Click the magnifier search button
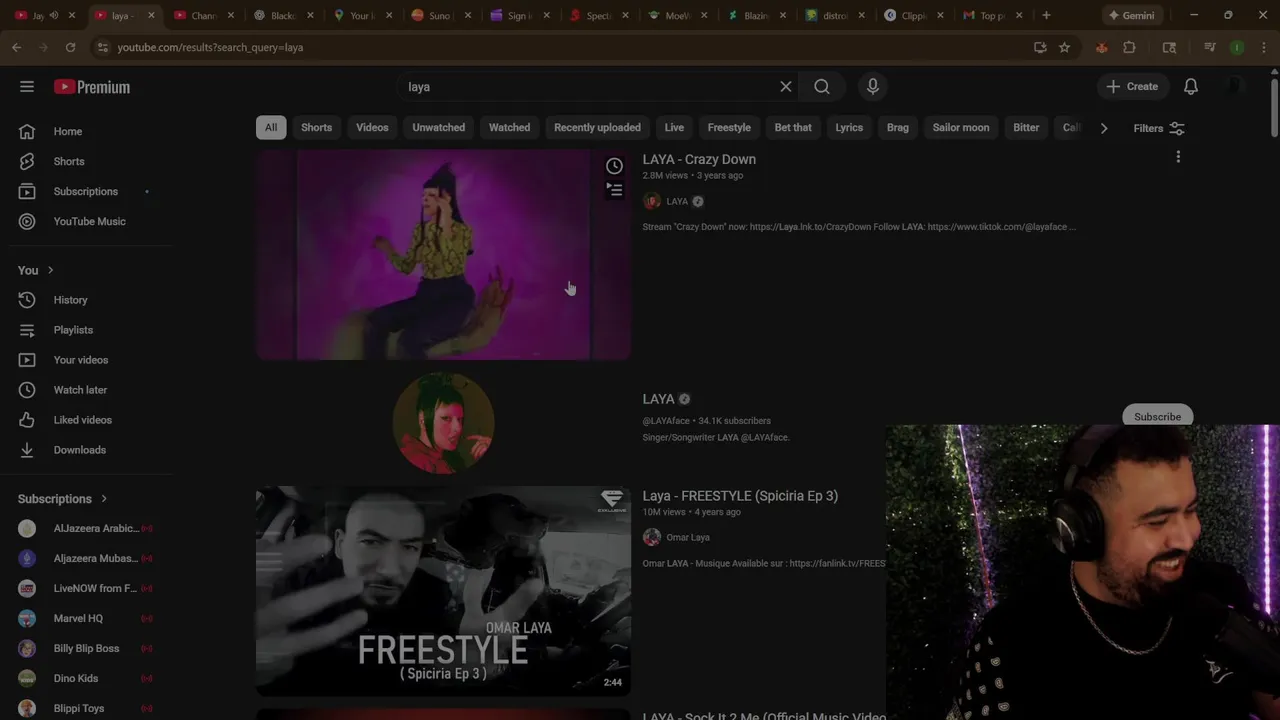The width and height of the screenshot is (1280, 720). tap(822, 87)
